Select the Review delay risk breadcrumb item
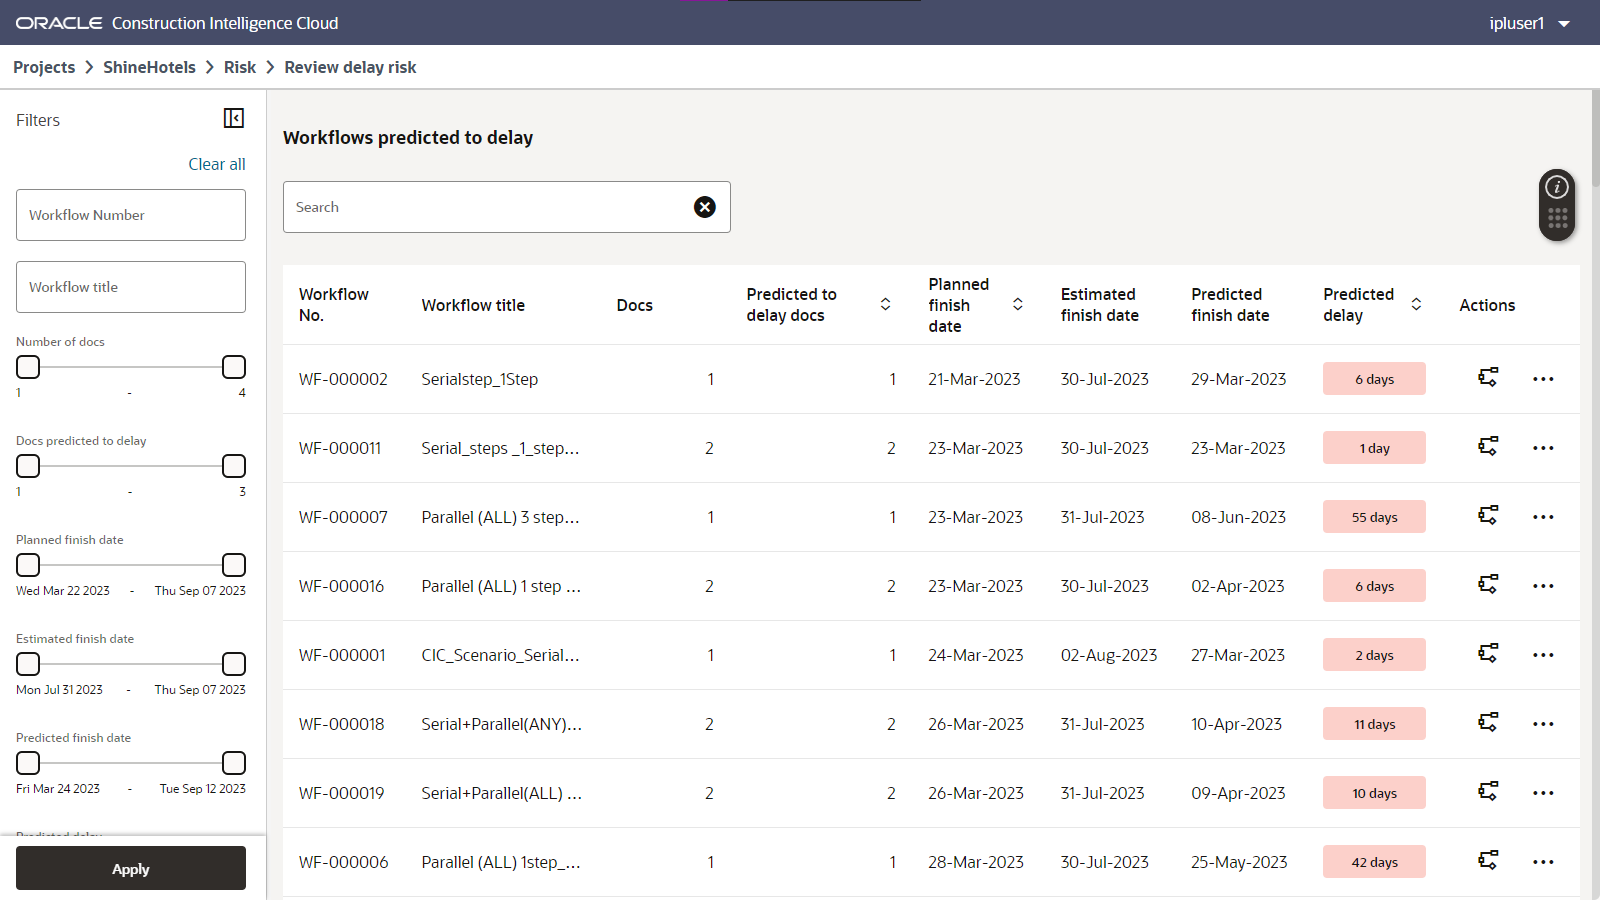 coord(350,67)
